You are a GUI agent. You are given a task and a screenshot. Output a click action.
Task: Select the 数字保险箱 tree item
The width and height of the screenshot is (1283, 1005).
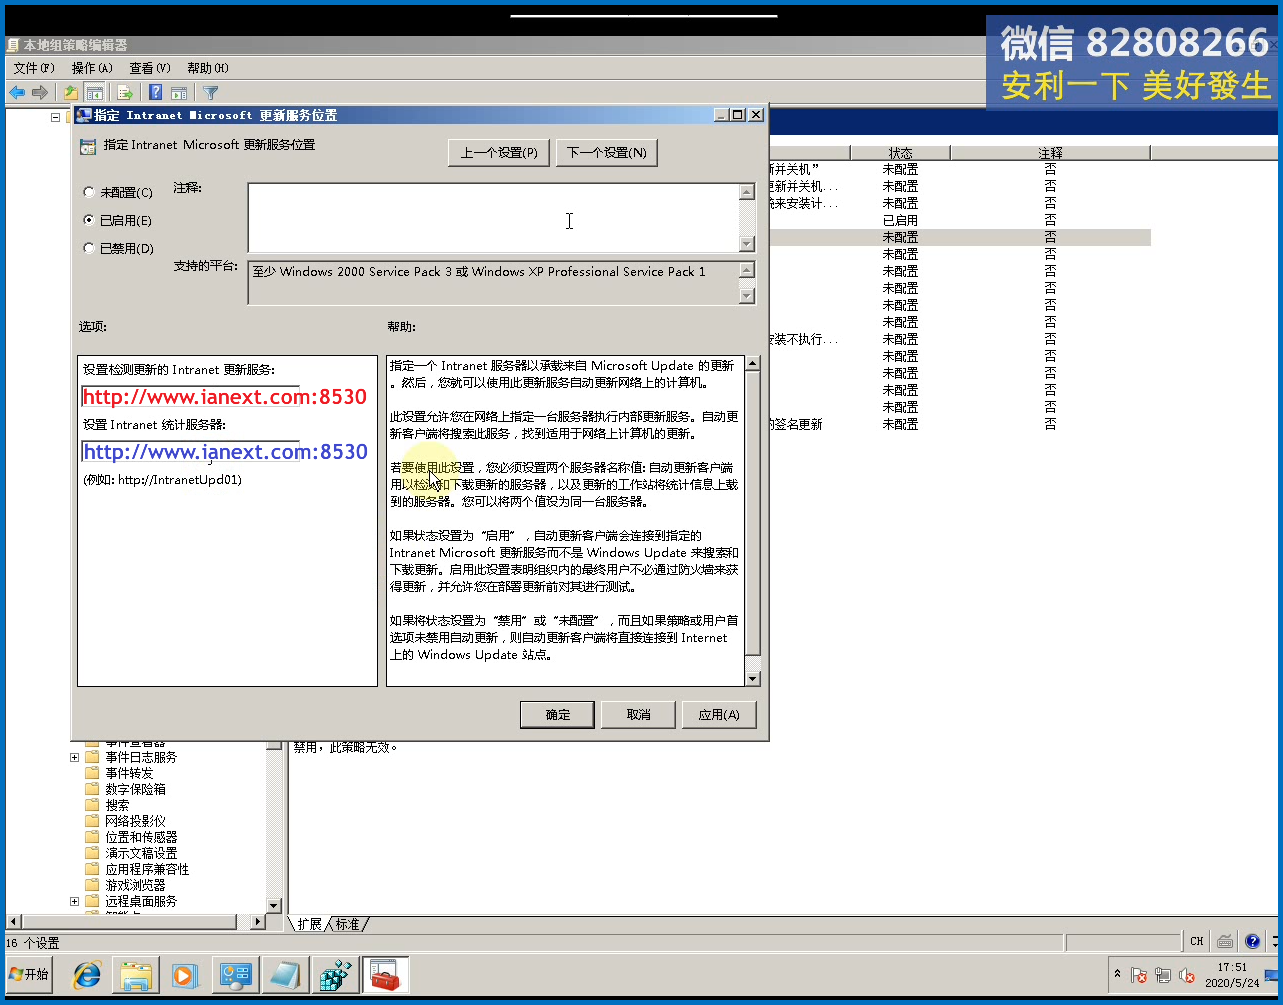click(x=135, y=789)
